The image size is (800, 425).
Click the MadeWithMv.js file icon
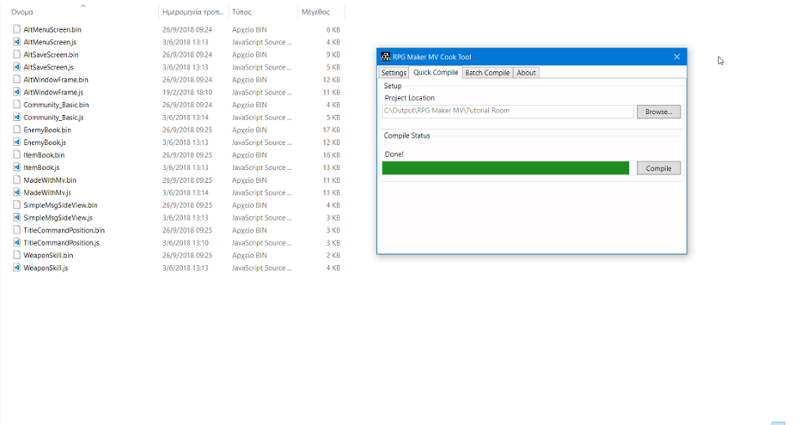pos(17,192)
